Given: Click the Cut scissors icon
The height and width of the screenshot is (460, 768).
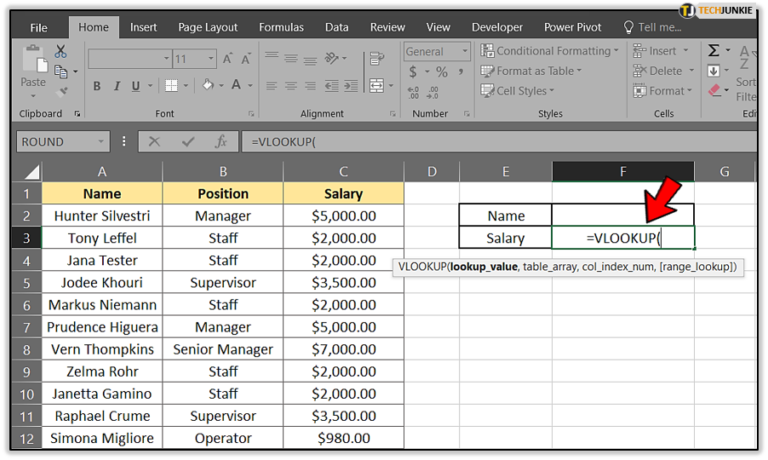Looking at the screenshot, I should [61, 51].
